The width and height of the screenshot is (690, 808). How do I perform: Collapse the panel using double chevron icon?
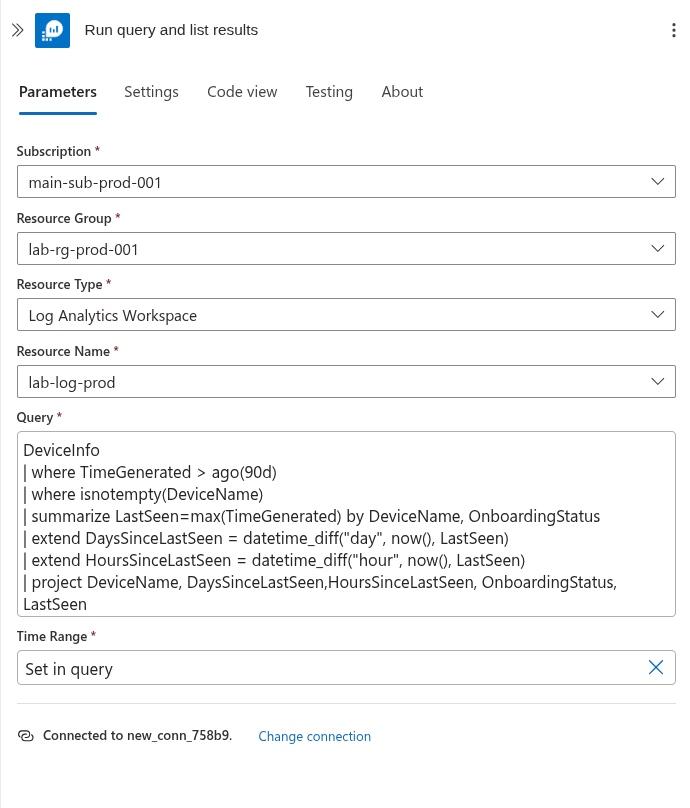click(18, 30)
